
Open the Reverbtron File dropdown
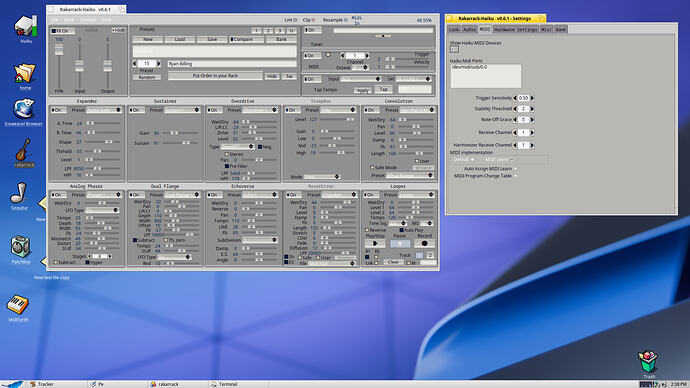pyautogui.click(x=331, y=264)
